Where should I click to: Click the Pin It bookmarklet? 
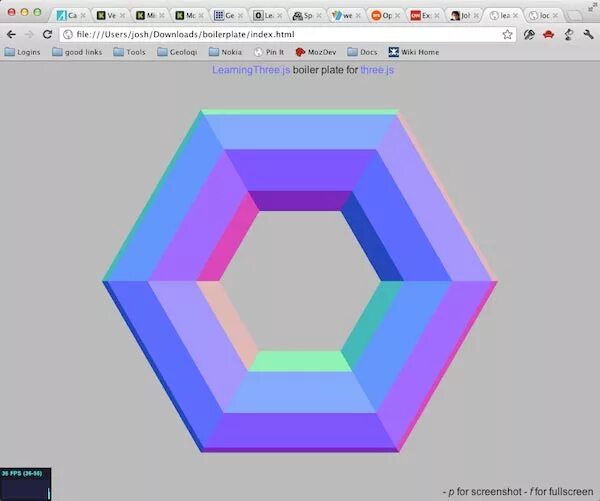click(269, 52)
